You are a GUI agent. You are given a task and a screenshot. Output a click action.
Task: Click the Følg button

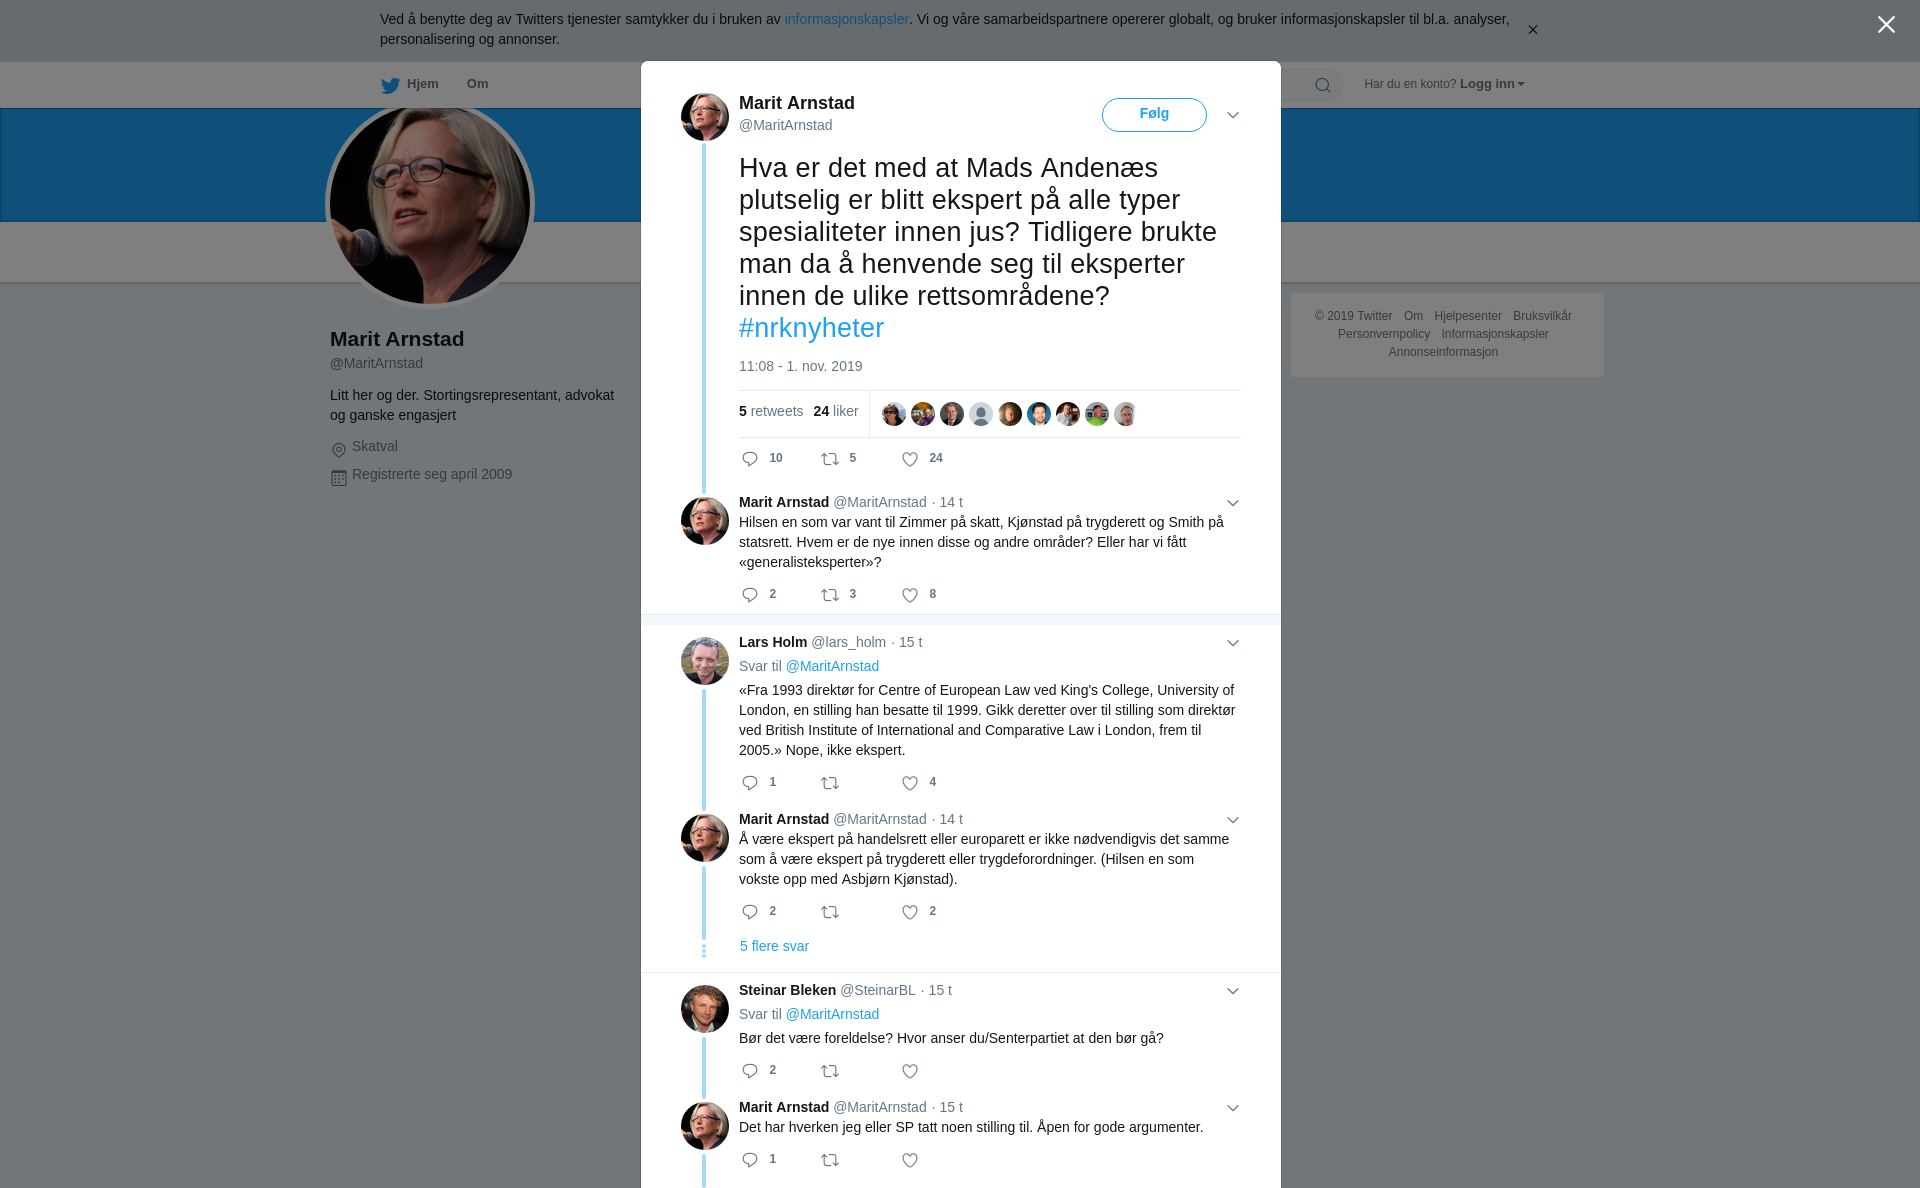click(x=1154, y=115)
